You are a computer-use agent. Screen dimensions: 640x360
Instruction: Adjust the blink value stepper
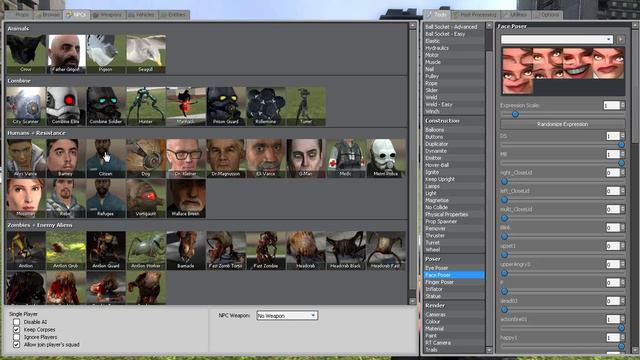622,227
